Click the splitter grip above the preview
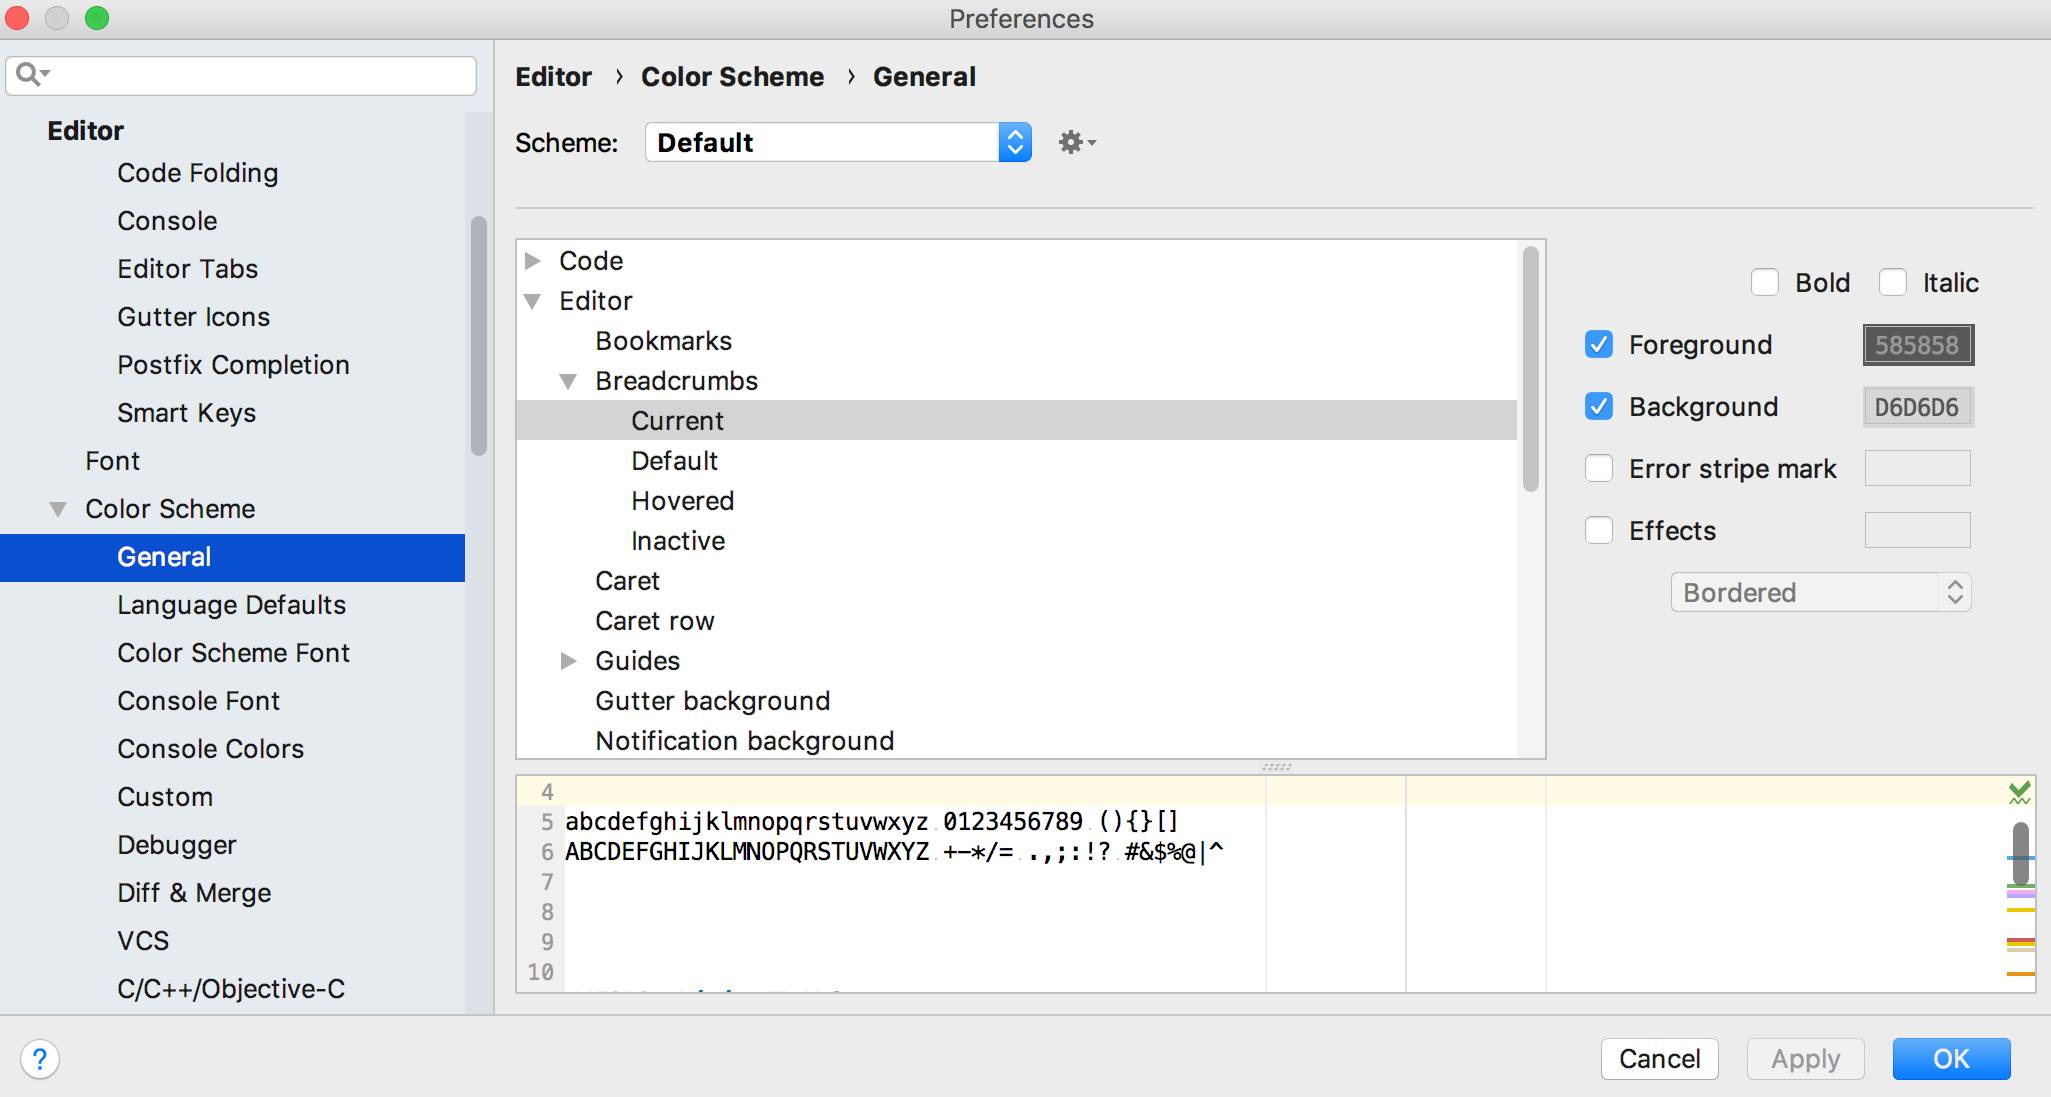Image resolution: width=2051 pixels, height=1097 pixels. [x=1276, y=767]
